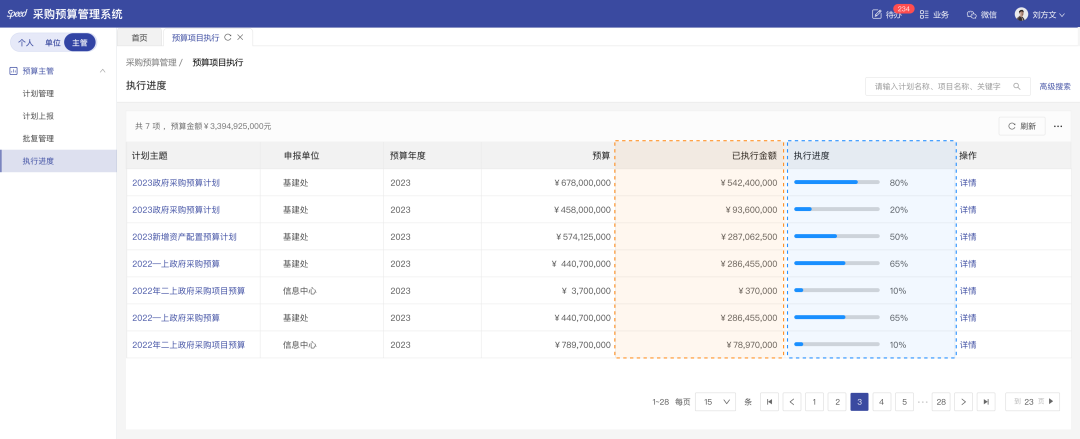Click the 采购预算管理 breadcrumb
The image size is (1080, 439).
(151, 63)
